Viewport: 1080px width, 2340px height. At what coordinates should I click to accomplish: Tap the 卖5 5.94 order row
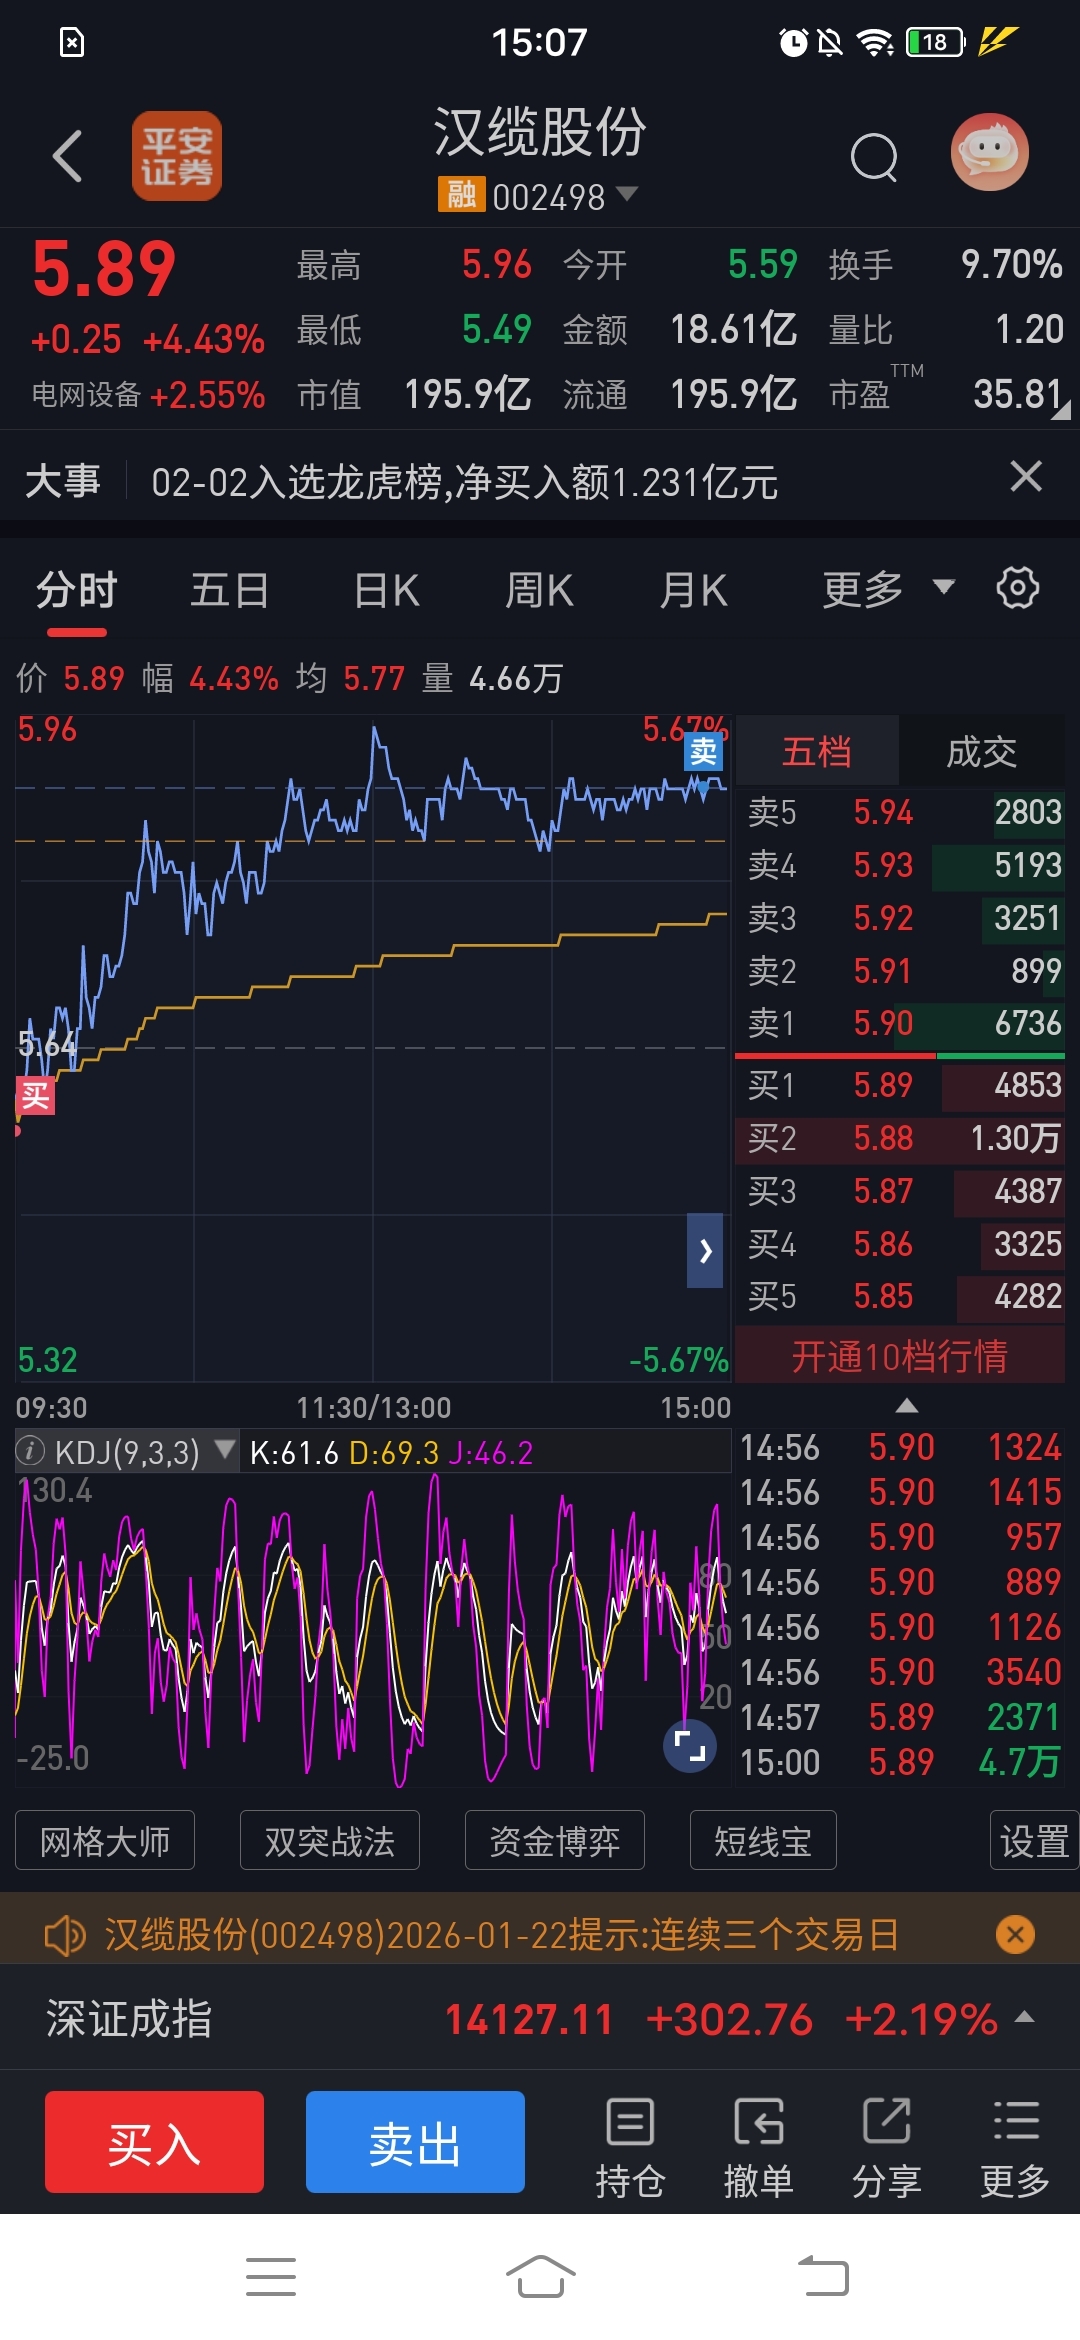(x=900, y=812)
